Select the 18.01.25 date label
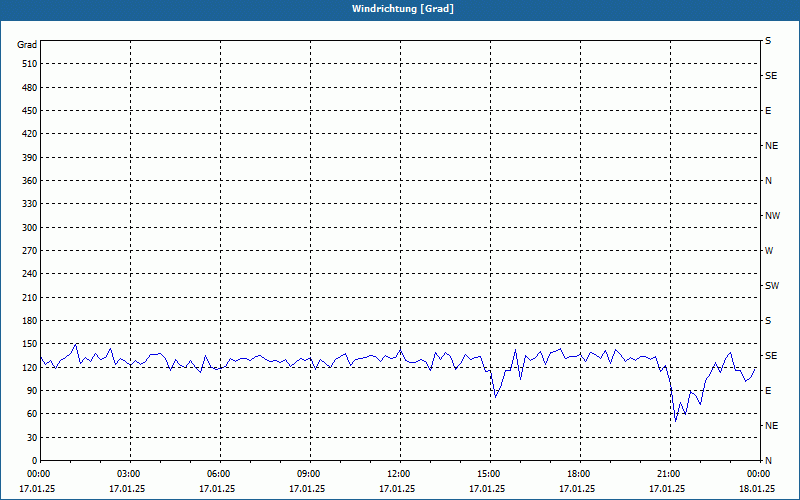Screen dimensions: 800x500 (x=757, y=489)
